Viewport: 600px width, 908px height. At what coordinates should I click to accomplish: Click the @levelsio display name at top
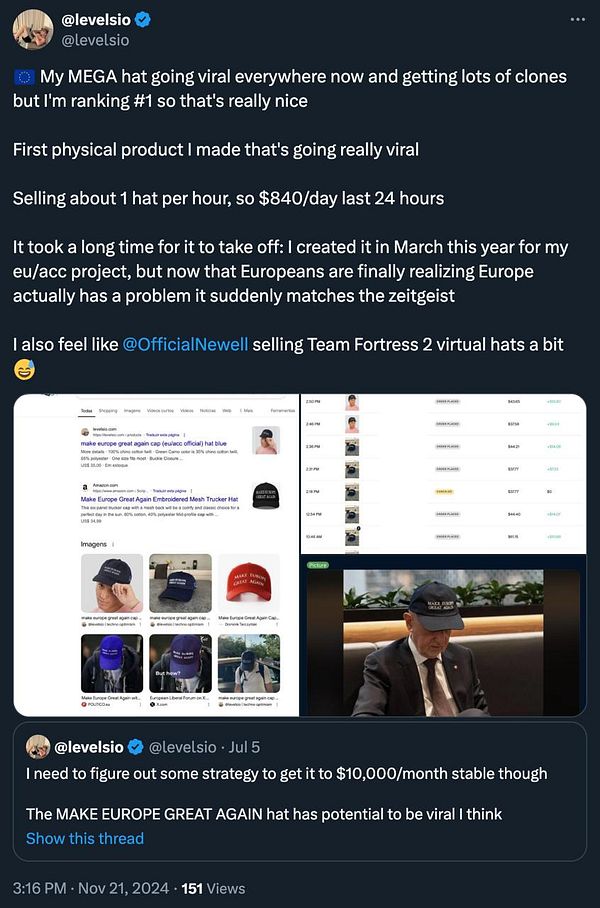pos(96,20)
